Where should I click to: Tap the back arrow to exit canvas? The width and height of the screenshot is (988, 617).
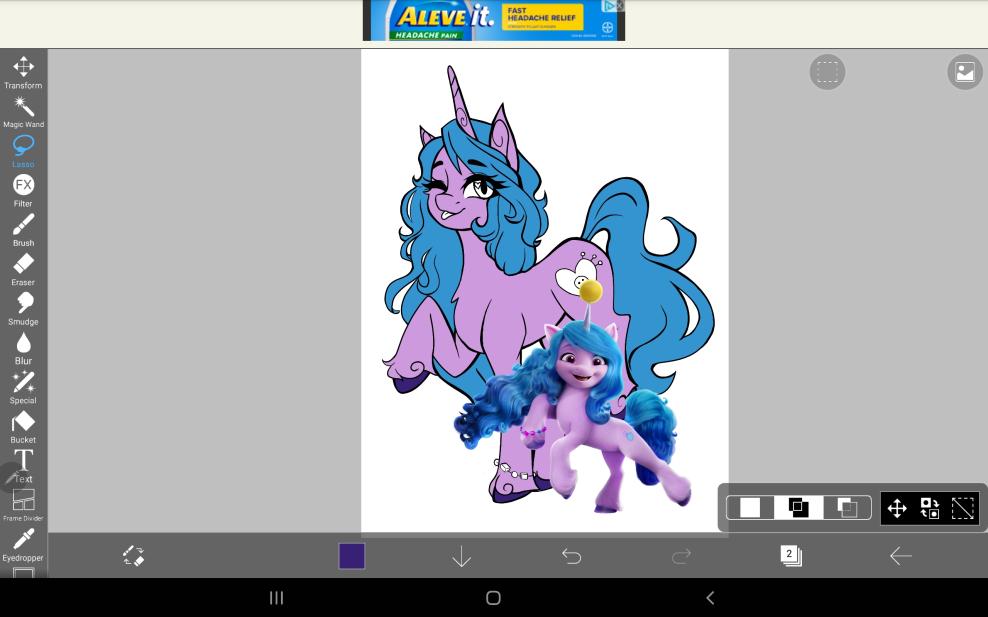tap(900, 556)
